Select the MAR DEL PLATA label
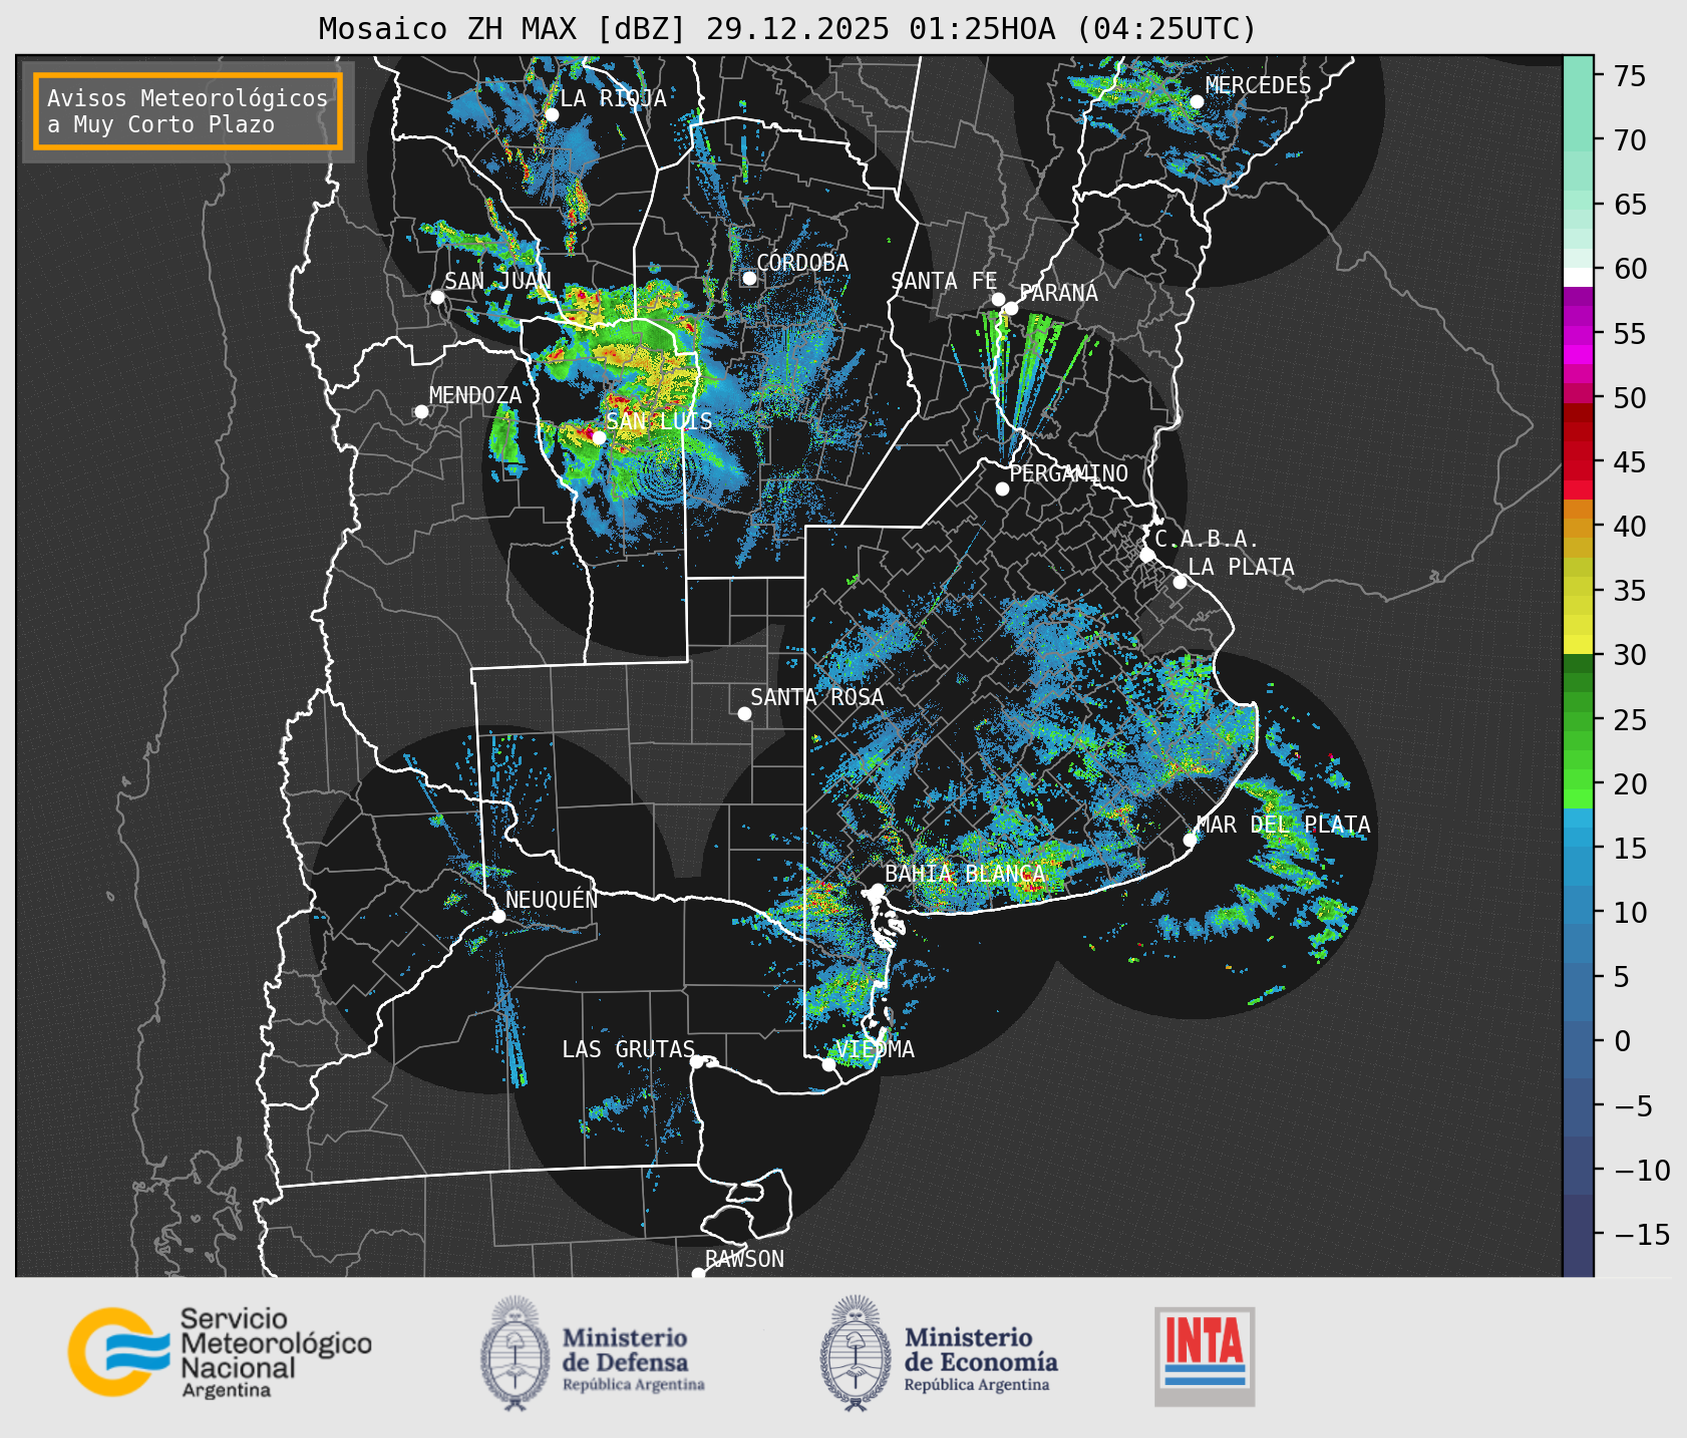This screenshot has height=1438, width=1687. 1283,825
